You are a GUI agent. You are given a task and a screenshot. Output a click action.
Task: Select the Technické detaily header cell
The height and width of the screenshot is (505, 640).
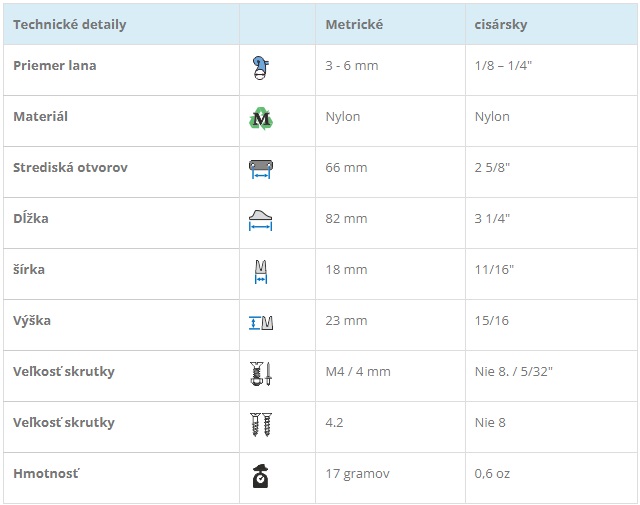(121, 24)
